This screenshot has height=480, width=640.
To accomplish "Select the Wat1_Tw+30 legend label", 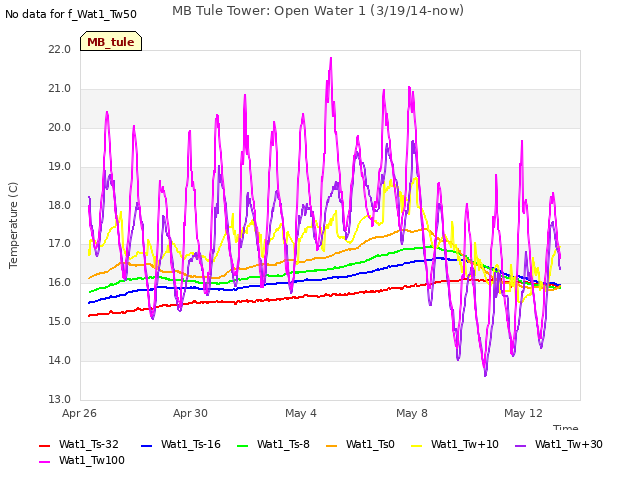I will tap(569, 444).
